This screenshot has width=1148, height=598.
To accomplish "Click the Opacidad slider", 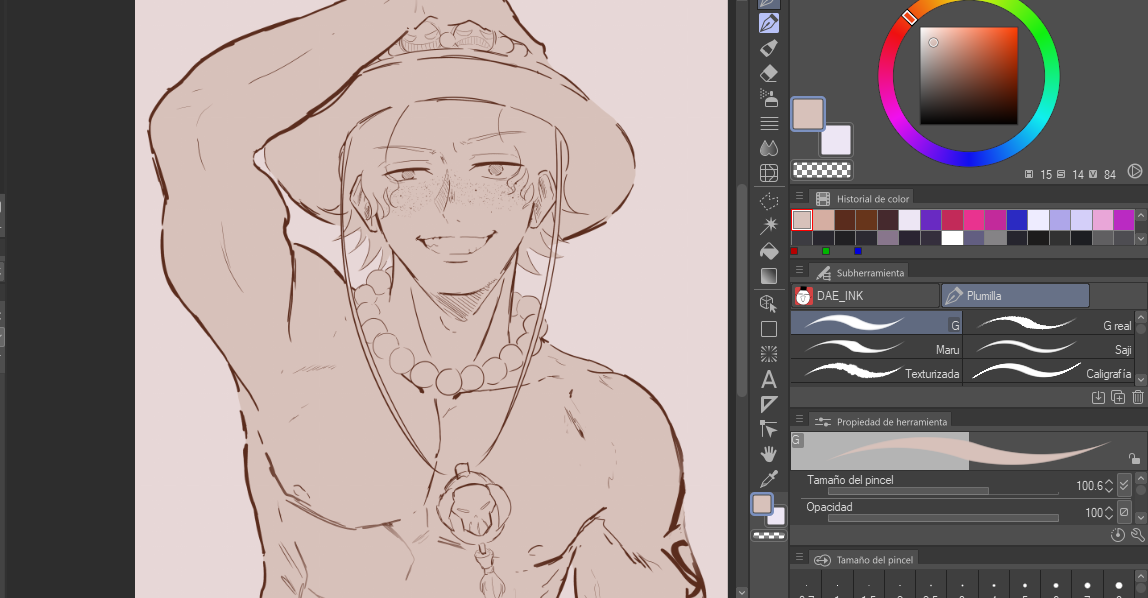I will [x=943, y=517].
